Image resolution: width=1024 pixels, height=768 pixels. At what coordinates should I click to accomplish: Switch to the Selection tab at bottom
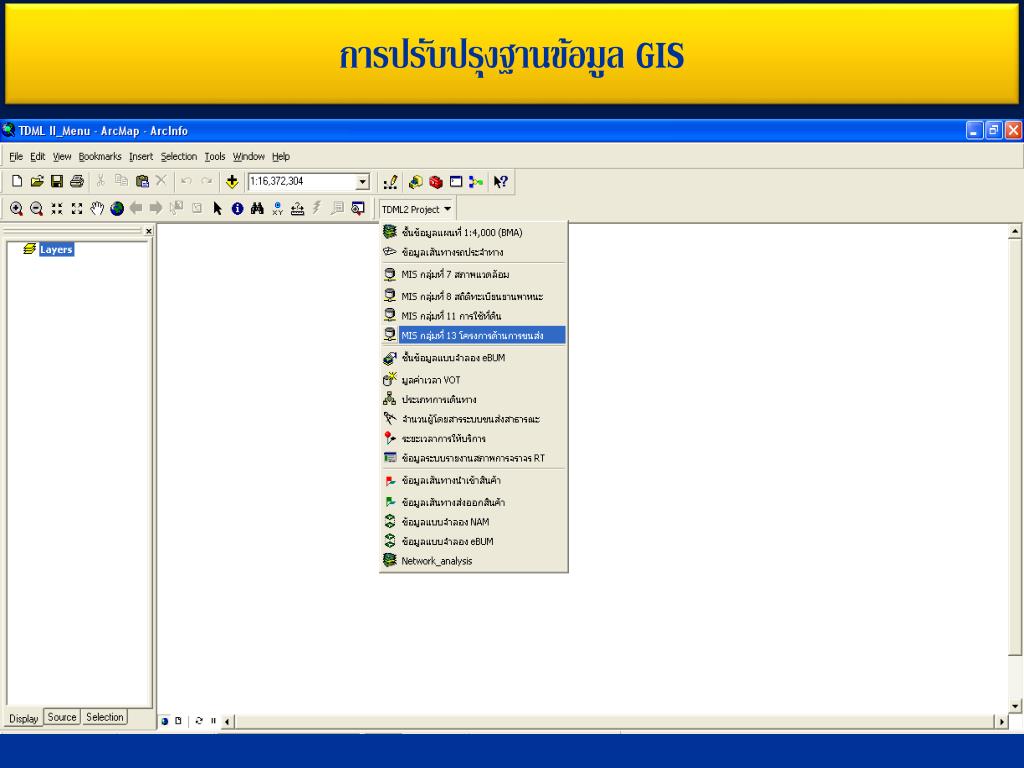coord(104,717)
